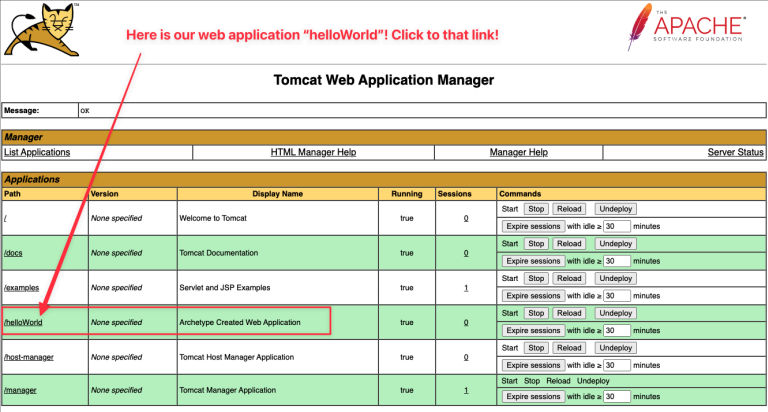View sessions count for Tomcat Host Manager
The width and height of the screenshot is (768, 412).
pos(466,357)
